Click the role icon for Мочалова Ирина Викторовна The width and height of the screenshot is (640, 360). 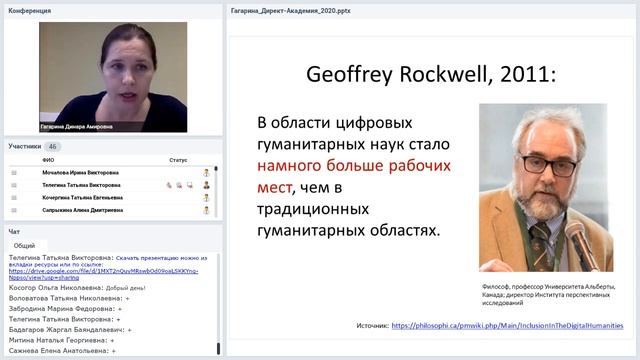point(207,173)
